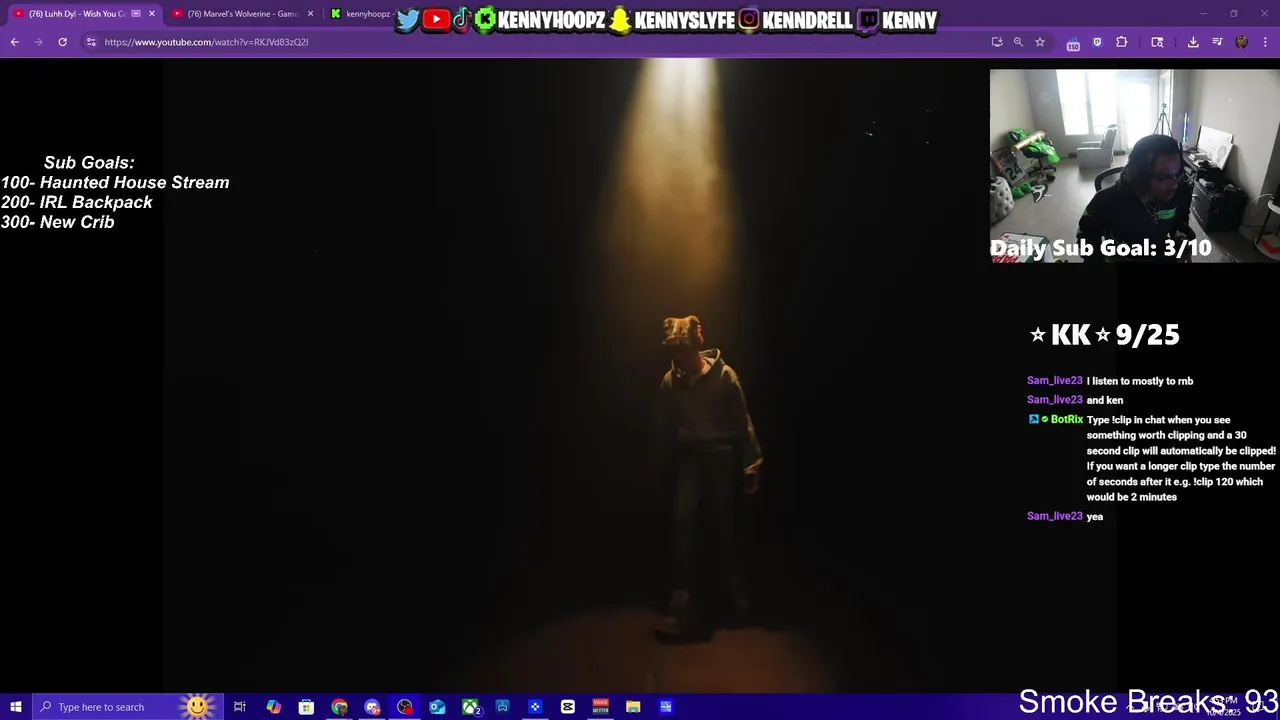The width and height of the screenshot is (1280, 720).
Task: Open media control music icon
Action: 1217,42
